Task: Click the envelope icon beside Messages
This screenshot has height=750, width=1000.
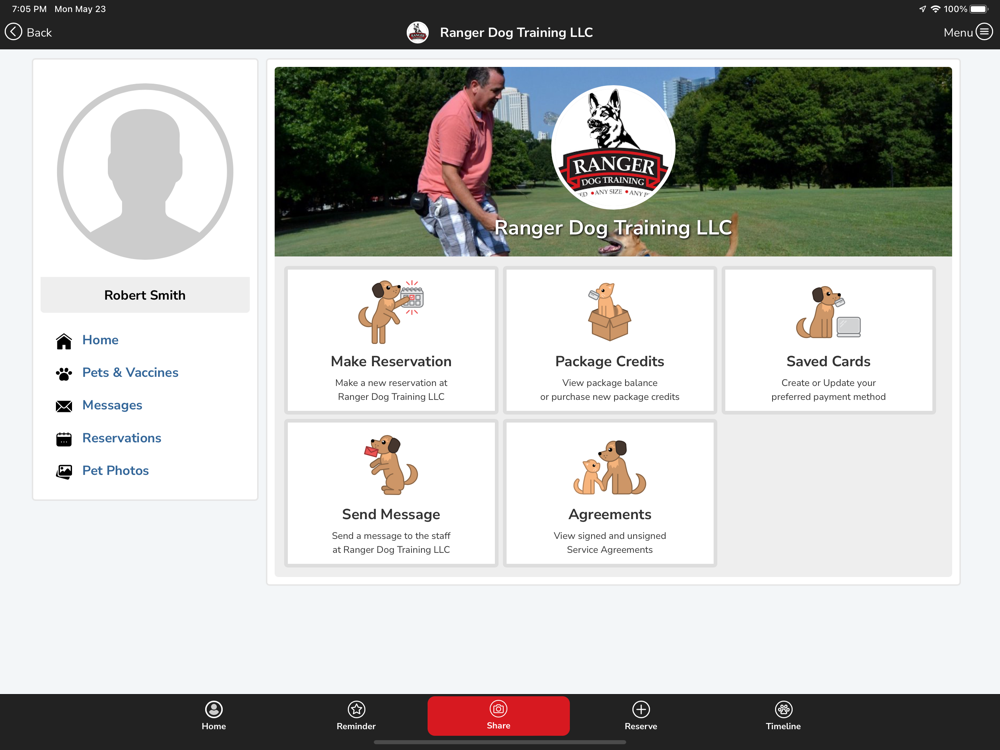Action: pos(64,406)
